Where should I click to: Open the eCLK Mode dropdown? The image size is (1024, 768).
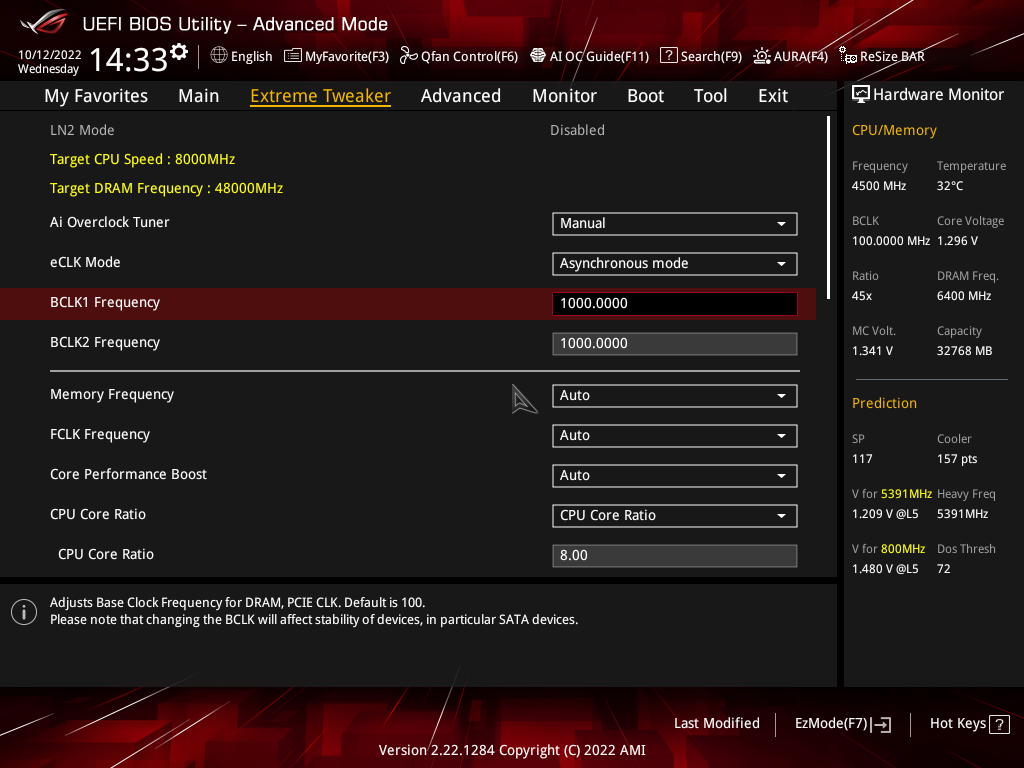pos(674,264)
